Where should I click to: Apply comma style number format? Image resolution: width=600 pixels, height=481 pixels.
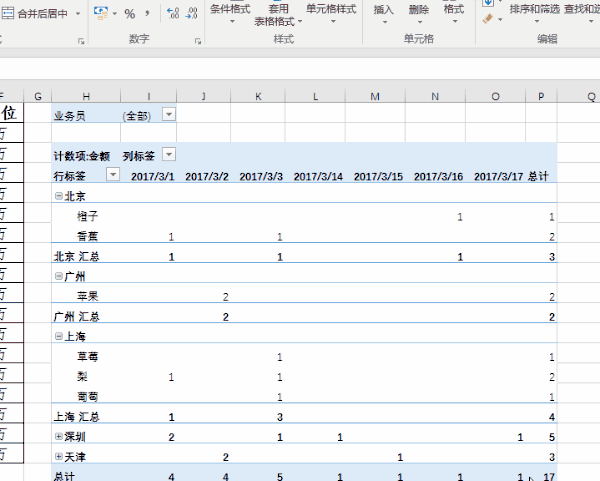click(147, 13)
